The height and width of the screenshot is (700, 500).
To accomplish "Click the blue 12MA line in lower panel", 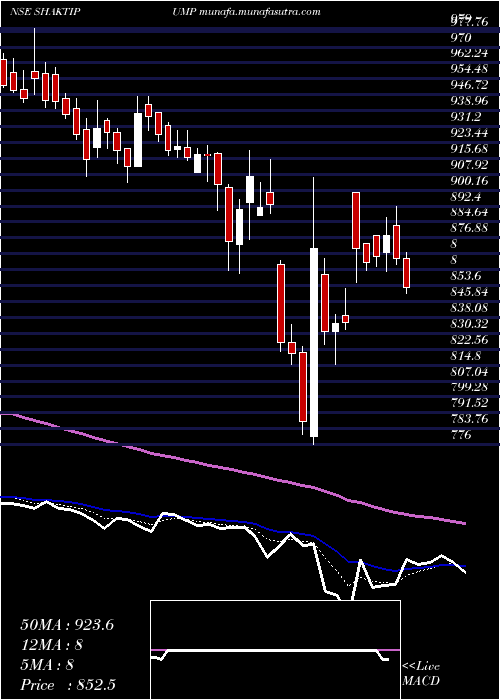I will click(232, 521).
